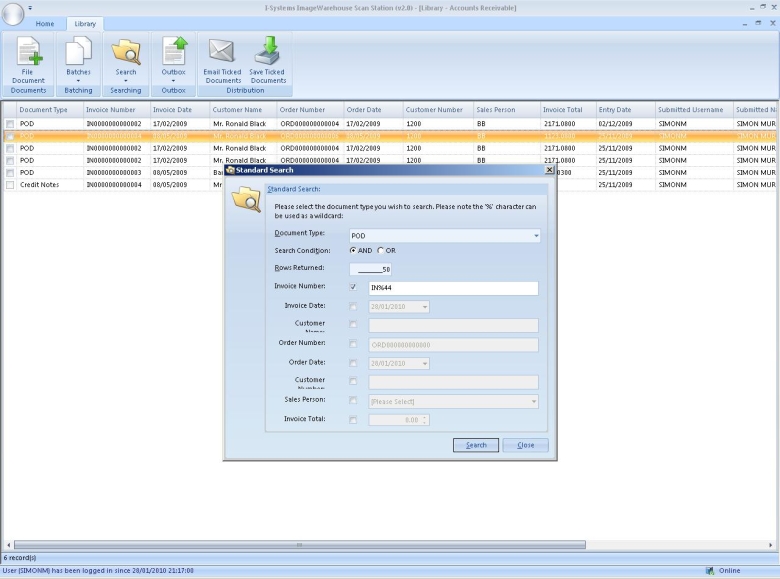
Task: Click the scroll right arrow
Action: [x=771, y=545]
